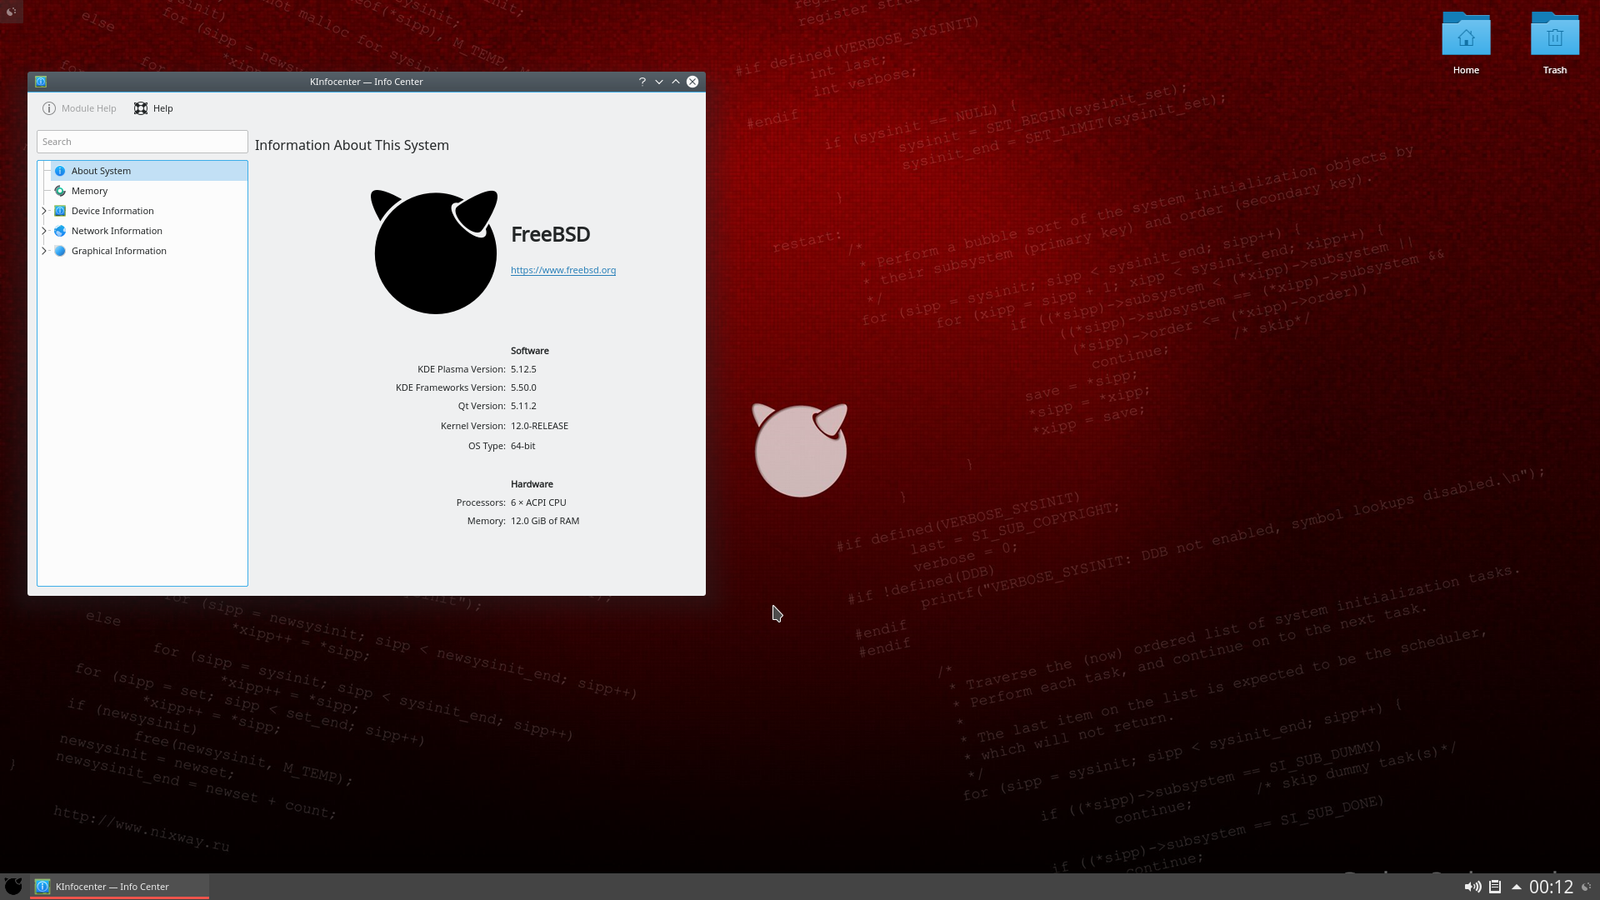Click the Module Help toolbar button

79,108
